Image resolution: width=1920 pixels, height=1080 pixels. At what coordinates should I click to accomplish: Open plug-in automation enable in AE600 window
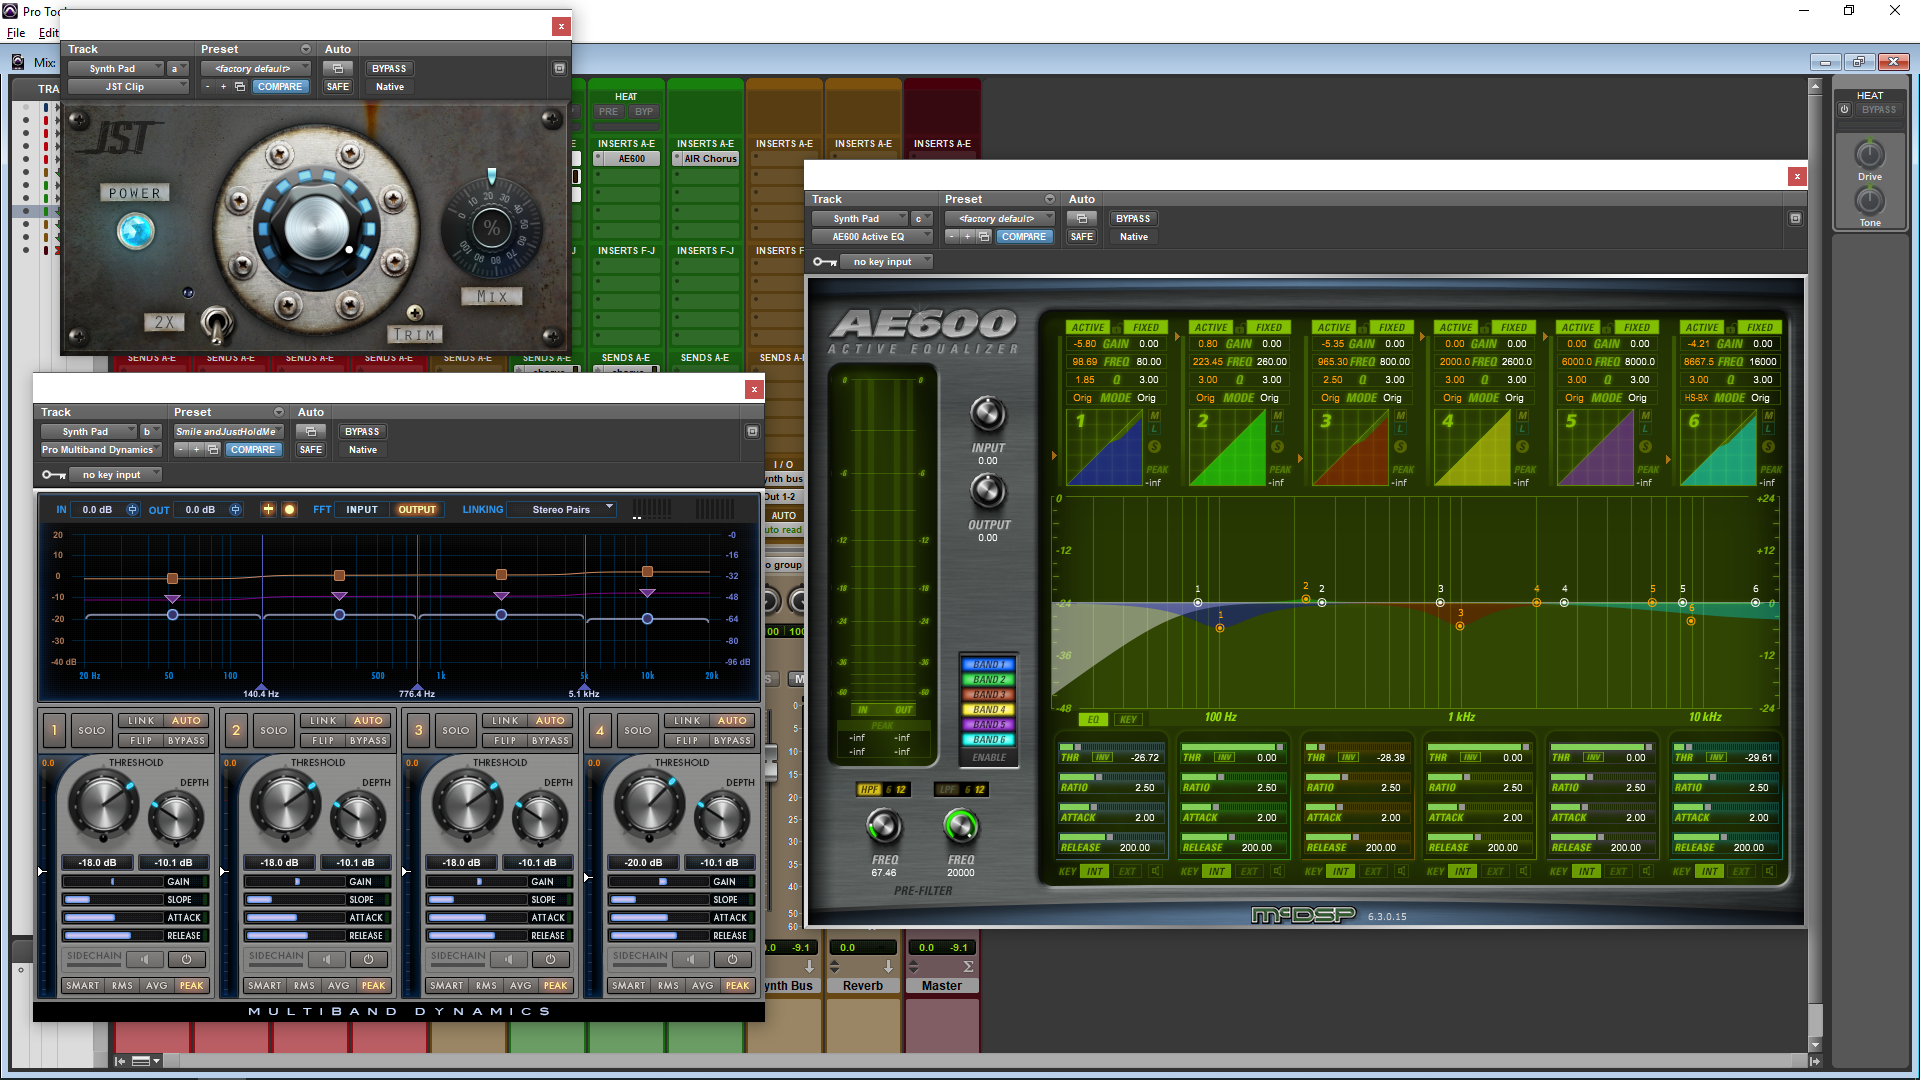point(1081,219)
